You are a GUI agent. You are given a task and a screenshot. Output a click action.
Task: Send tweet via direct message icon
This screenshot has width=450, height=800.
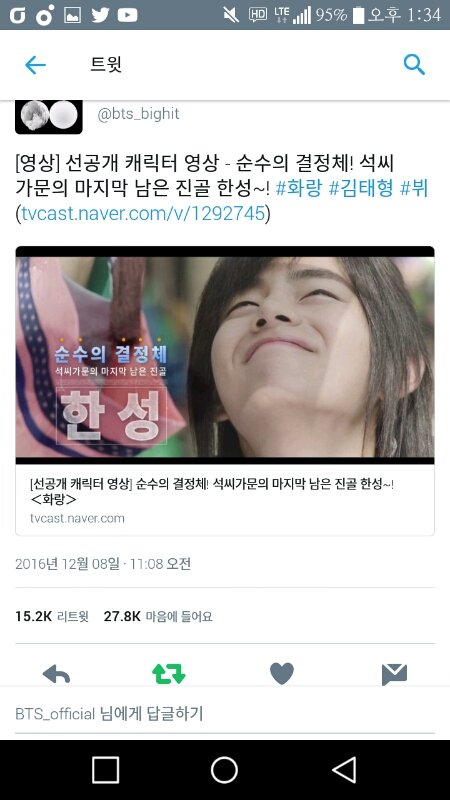394,674
